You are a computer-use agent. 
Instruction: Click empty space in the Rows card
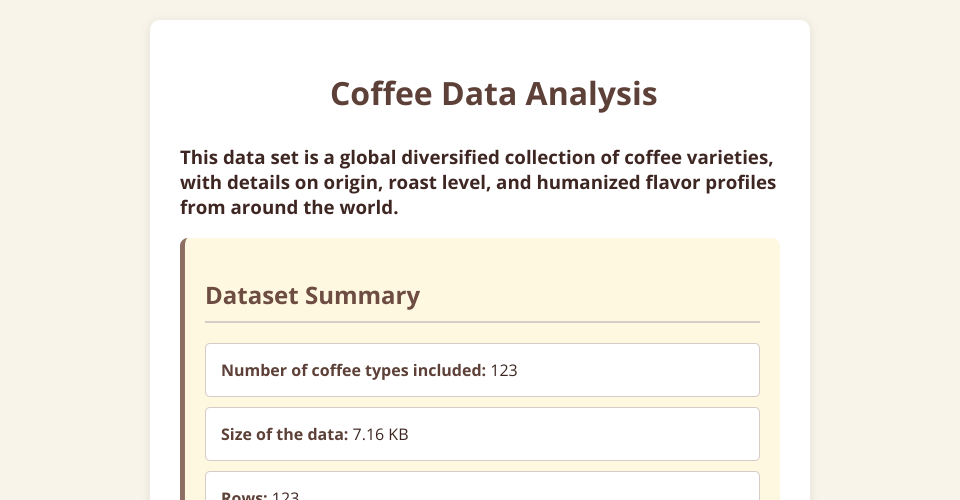click(550, 490)
